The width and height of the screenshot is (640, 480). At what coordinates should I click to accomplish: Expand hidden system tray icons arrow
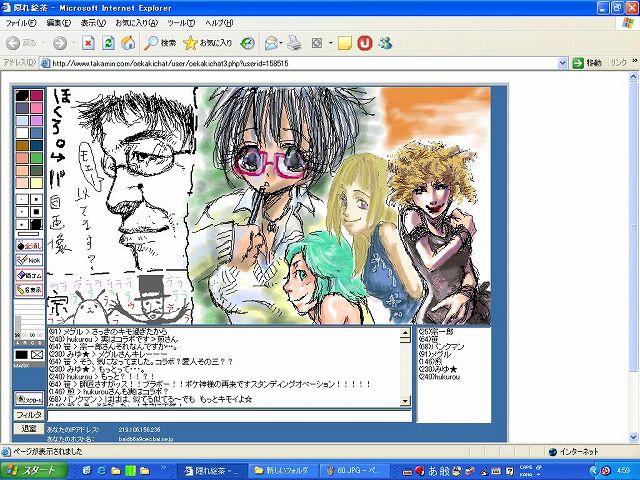coord(594,471)
